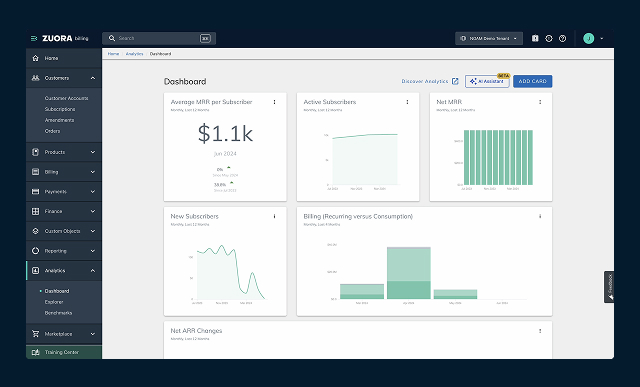Expand the Products section chevron
Image resolution: width=640 pixels, height=387 pixels.
93,152
